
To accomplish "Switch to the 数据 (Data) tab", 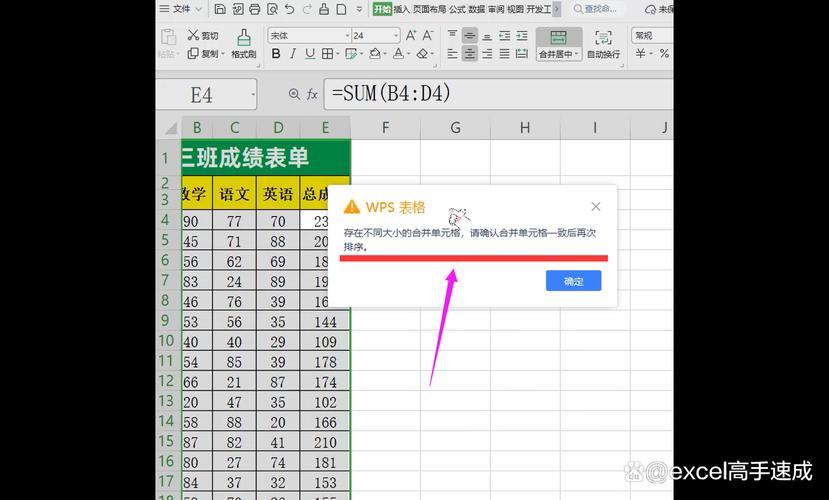I will (476, 9).
